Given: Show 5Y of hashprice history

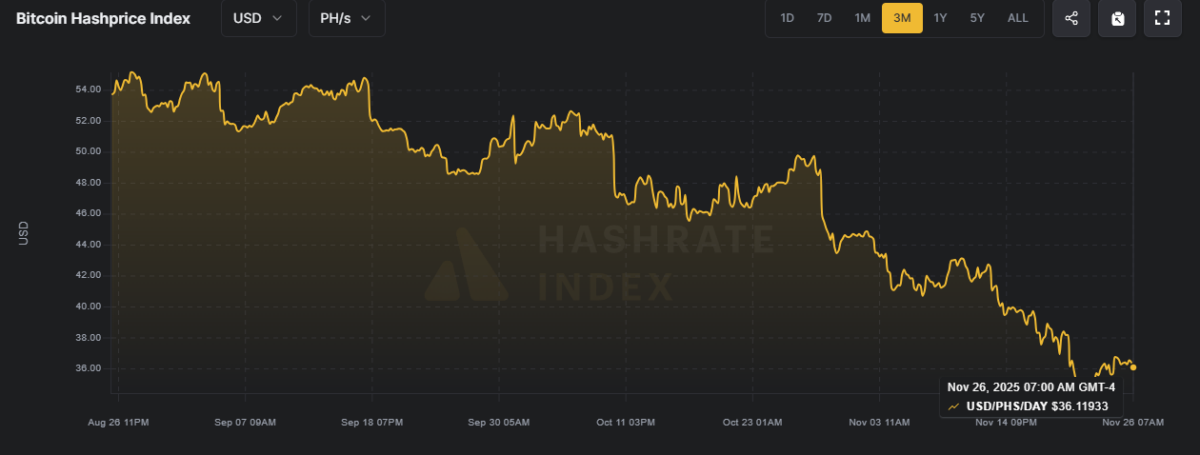Looking at the screenshot, I should pyautogui.click(x=977, y=18).
